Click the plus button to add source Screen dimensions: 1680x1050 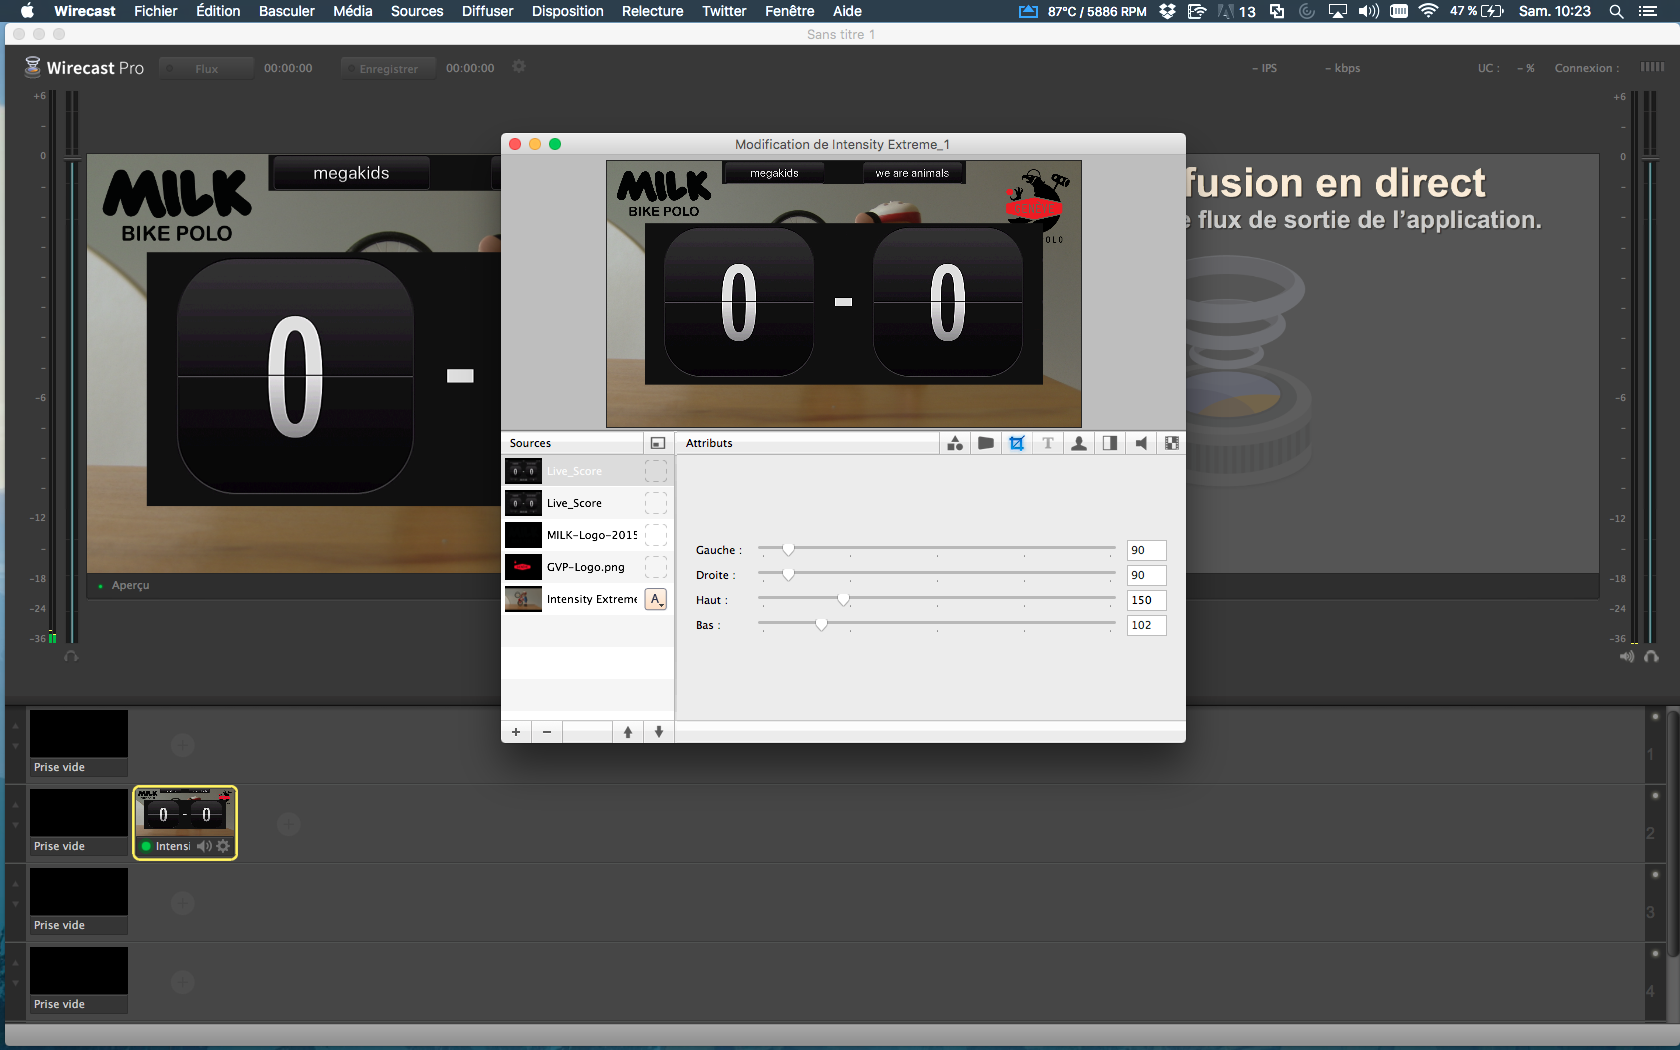click(516, 732)
